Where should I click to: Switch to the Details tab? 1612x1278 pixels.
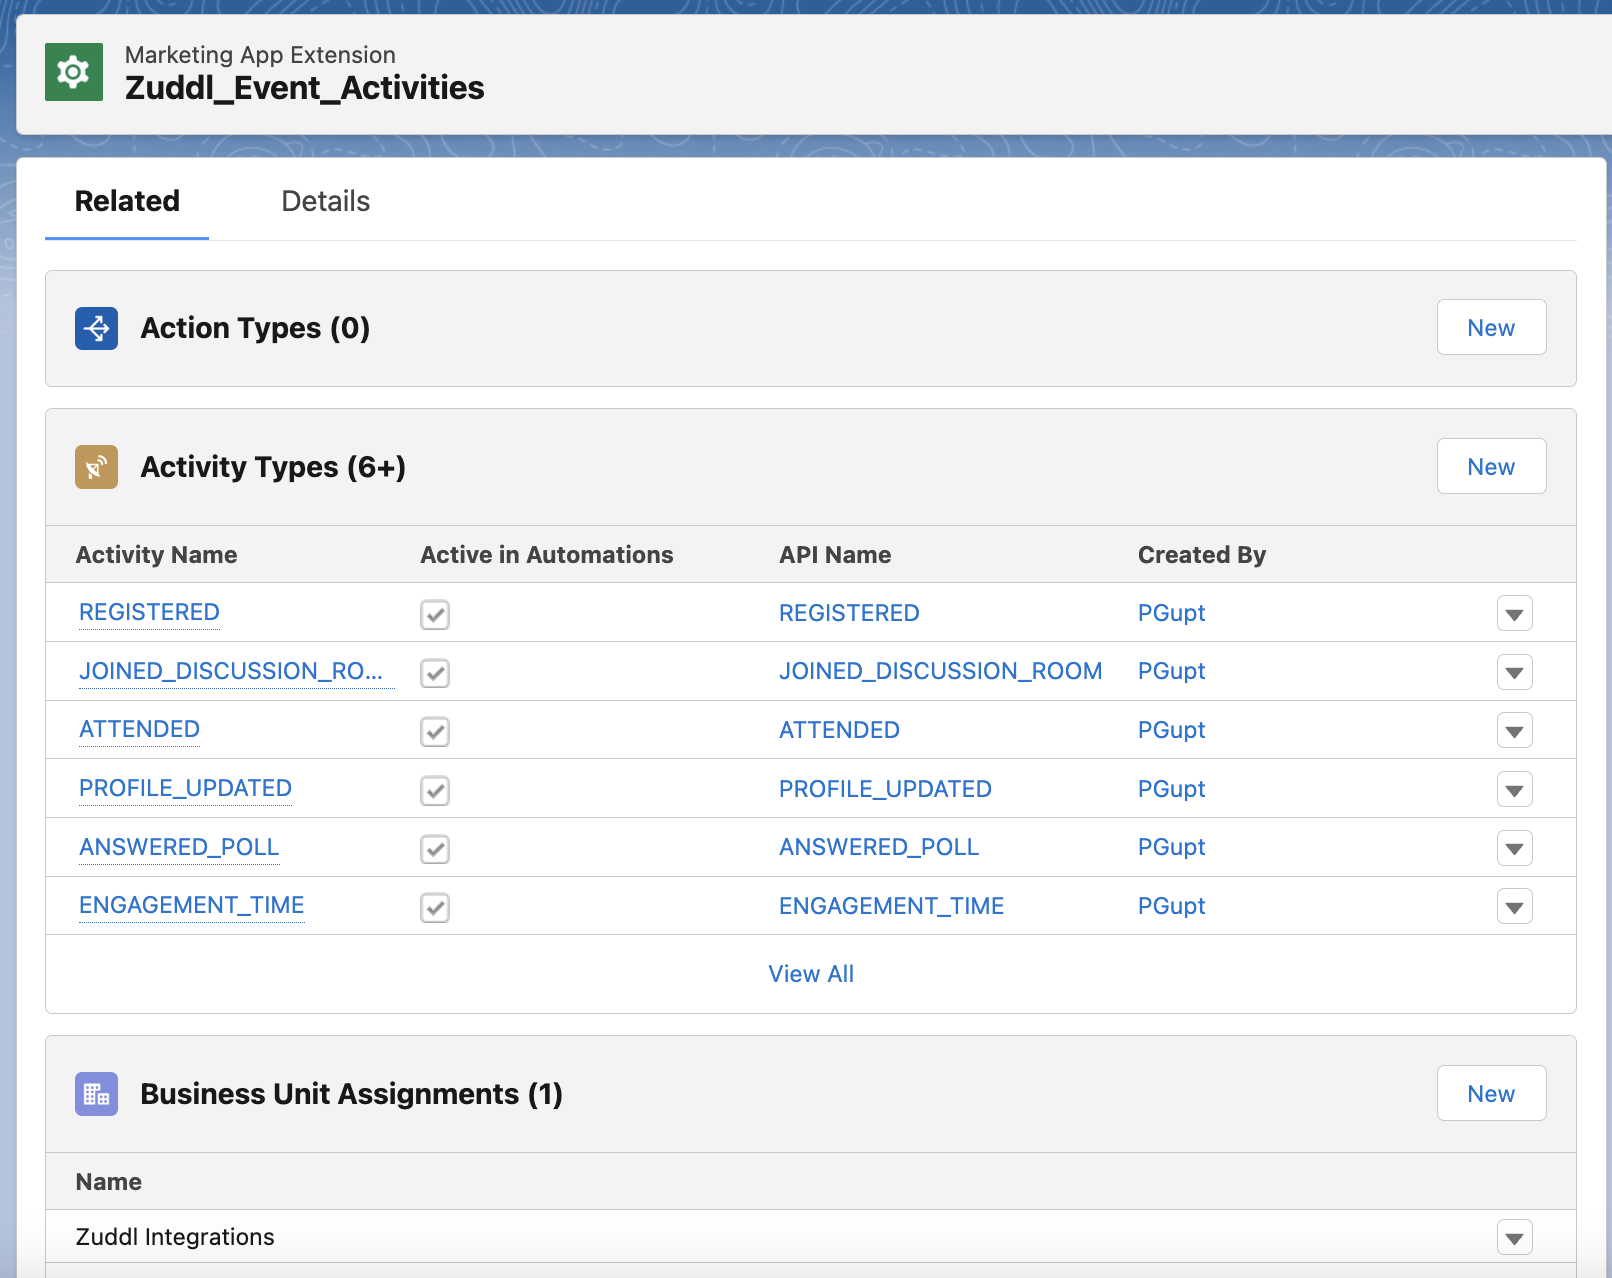[x=325, y=201]
